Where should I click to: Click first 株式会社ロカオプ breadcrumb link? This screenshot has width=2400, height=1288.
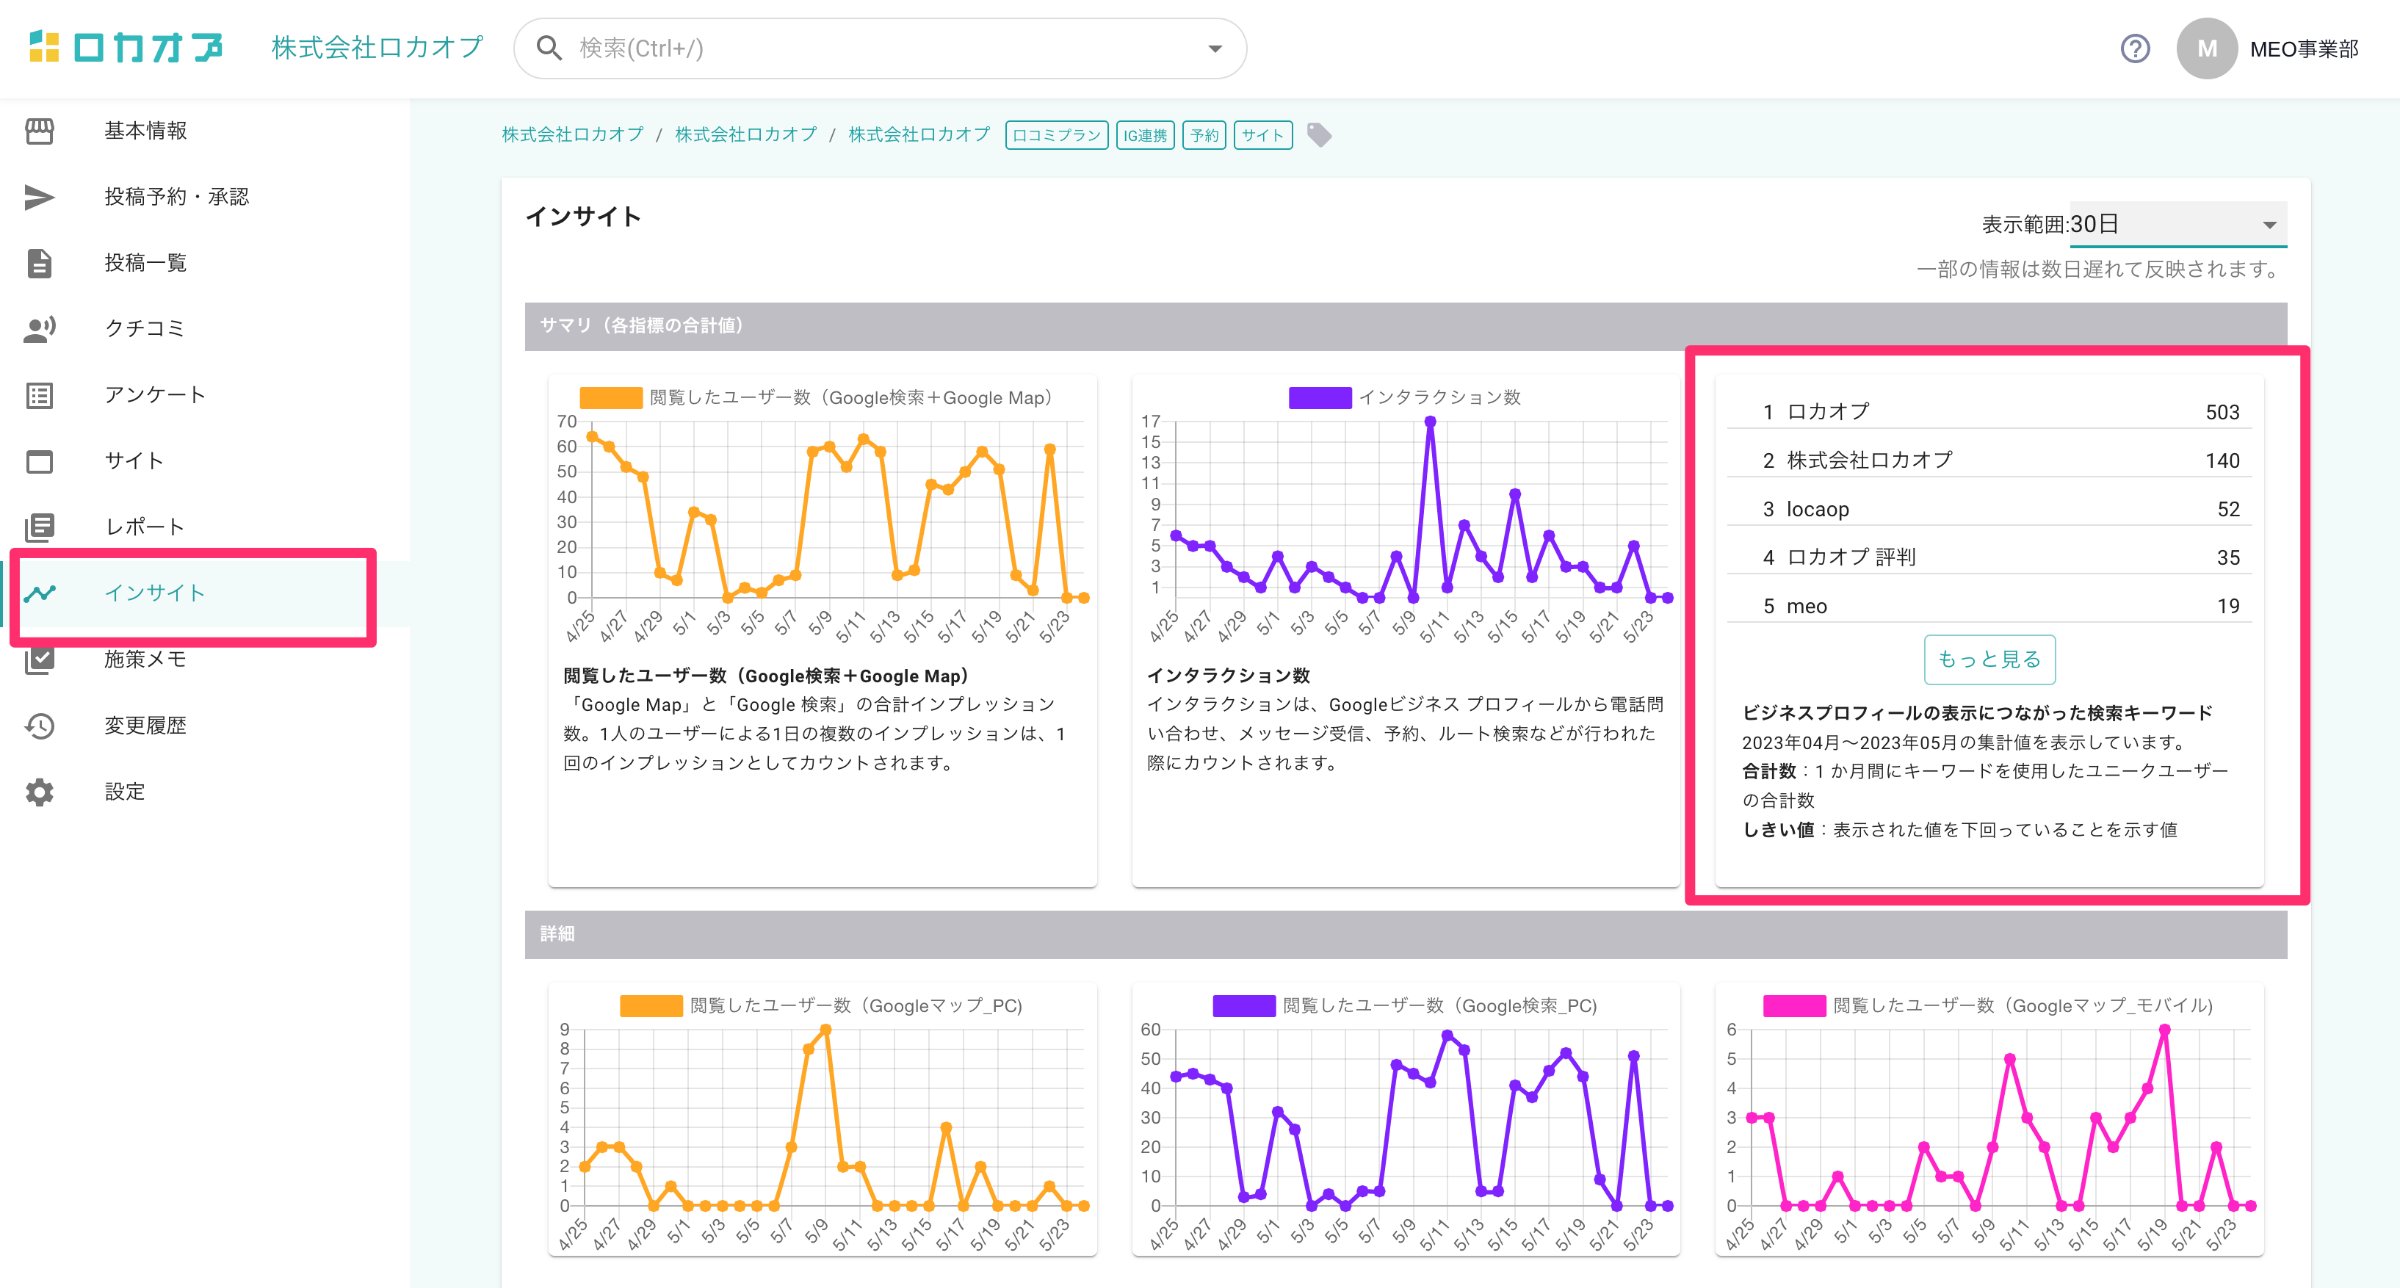[x=572, y=135]
